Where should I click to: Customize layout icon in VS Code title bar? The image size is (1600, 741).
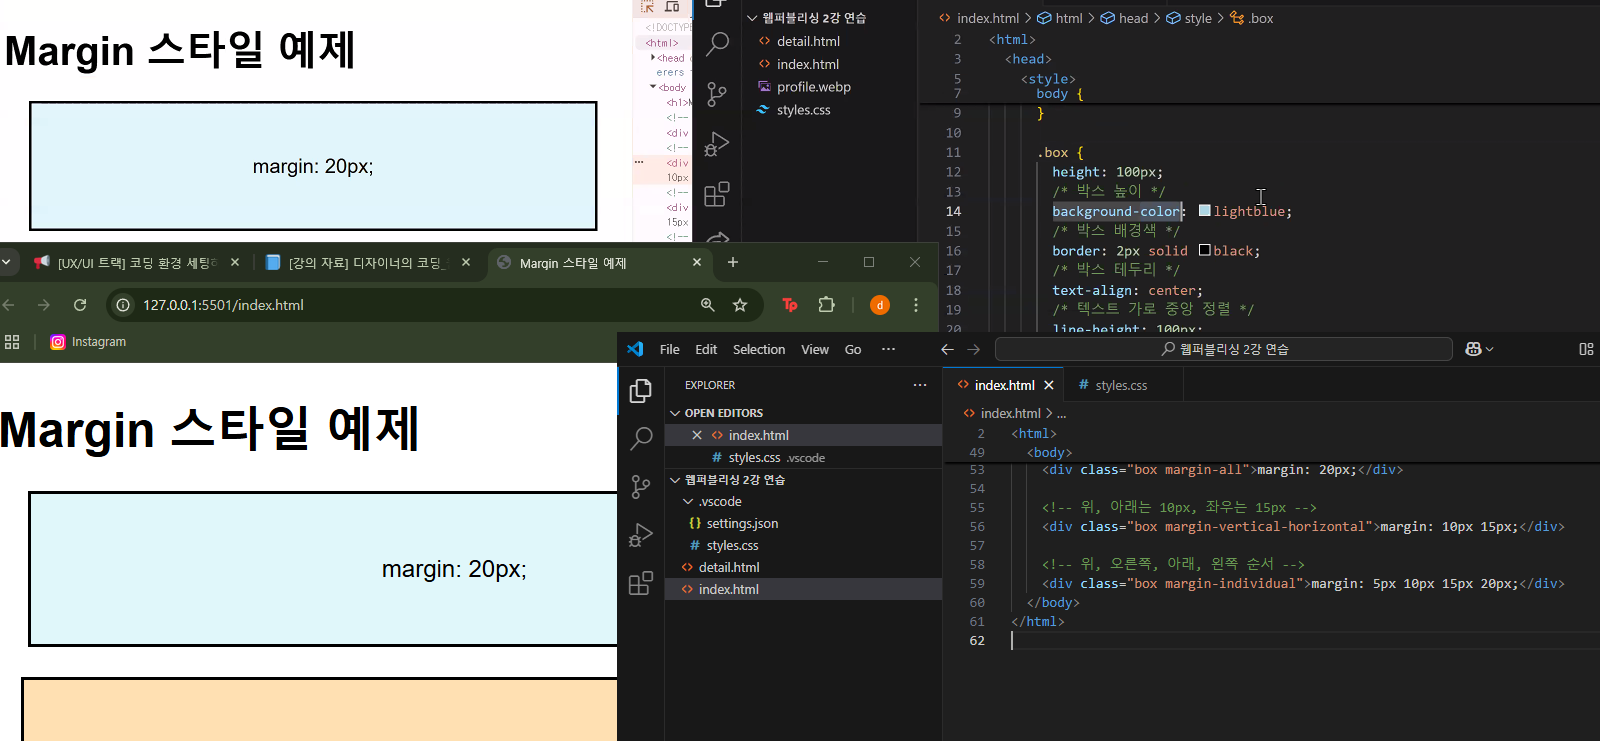tap(1586, 349)
